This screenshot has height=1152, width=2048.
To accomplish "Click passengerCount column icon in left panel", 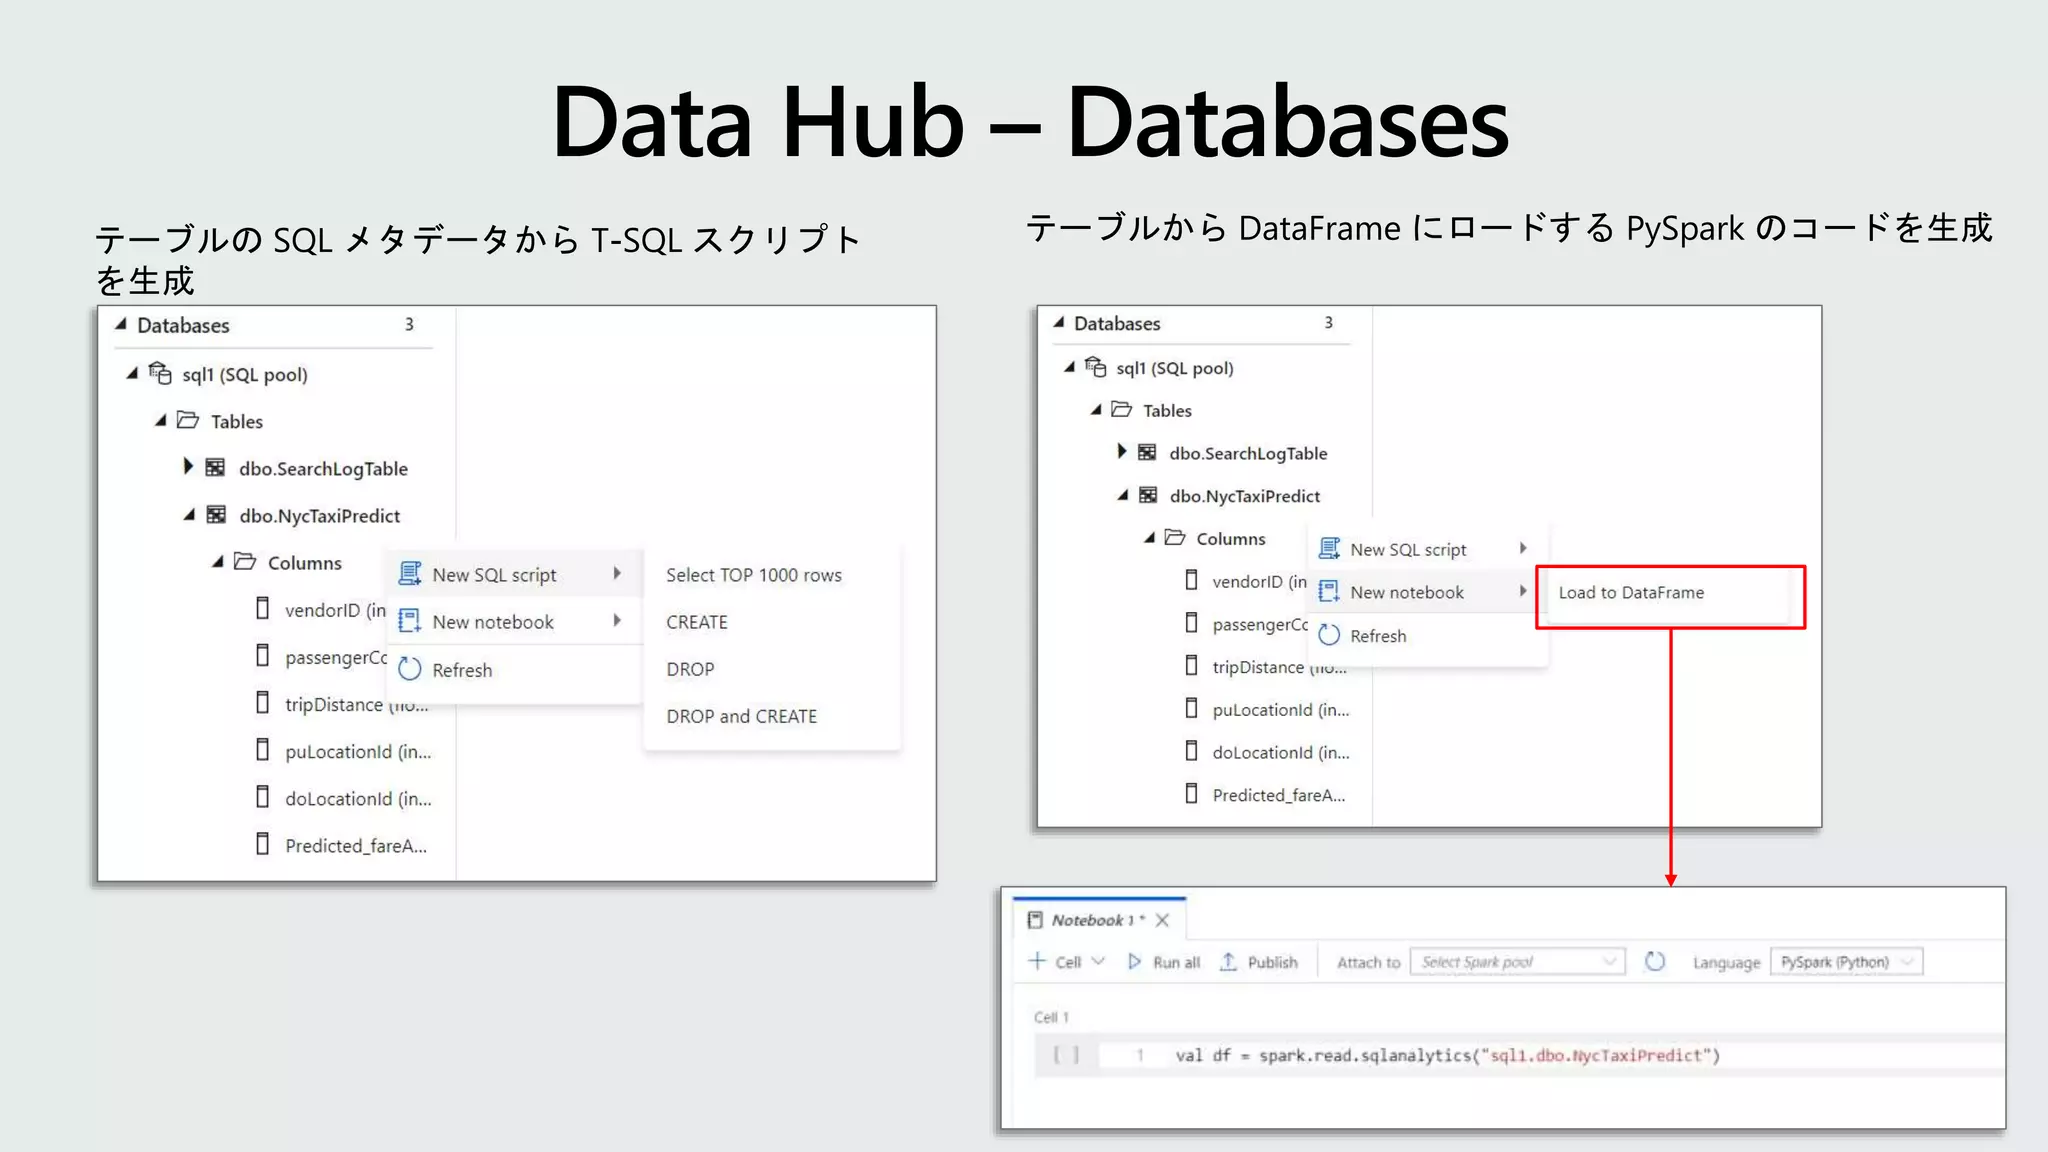I will tap(262, 655).
